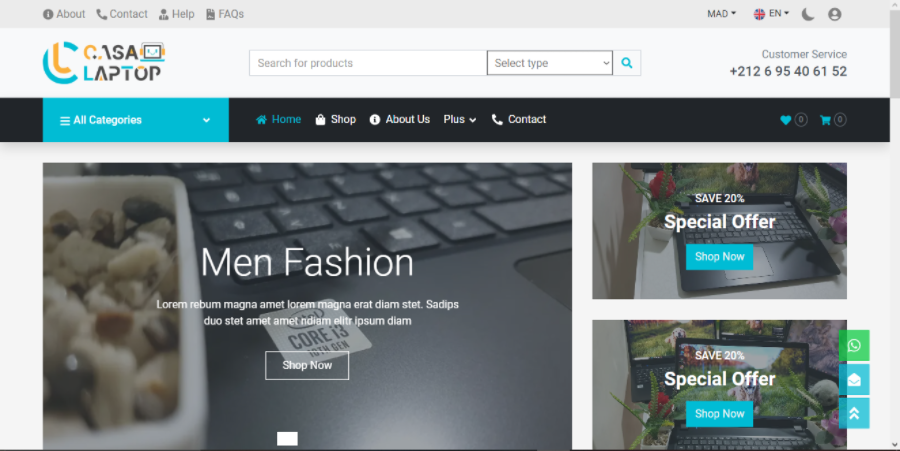The height and width of the screenshot is (451, 900).
Task: Click the Shop Now button on main banner
Action: (307, 366)
